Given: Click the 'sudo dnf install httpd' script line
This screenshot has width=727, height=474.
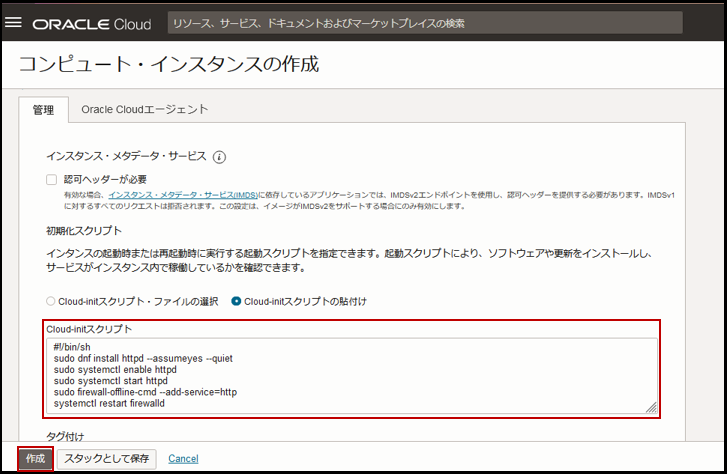Looking at the screenshot, I should pyautogui.click(x=143, y=359).
